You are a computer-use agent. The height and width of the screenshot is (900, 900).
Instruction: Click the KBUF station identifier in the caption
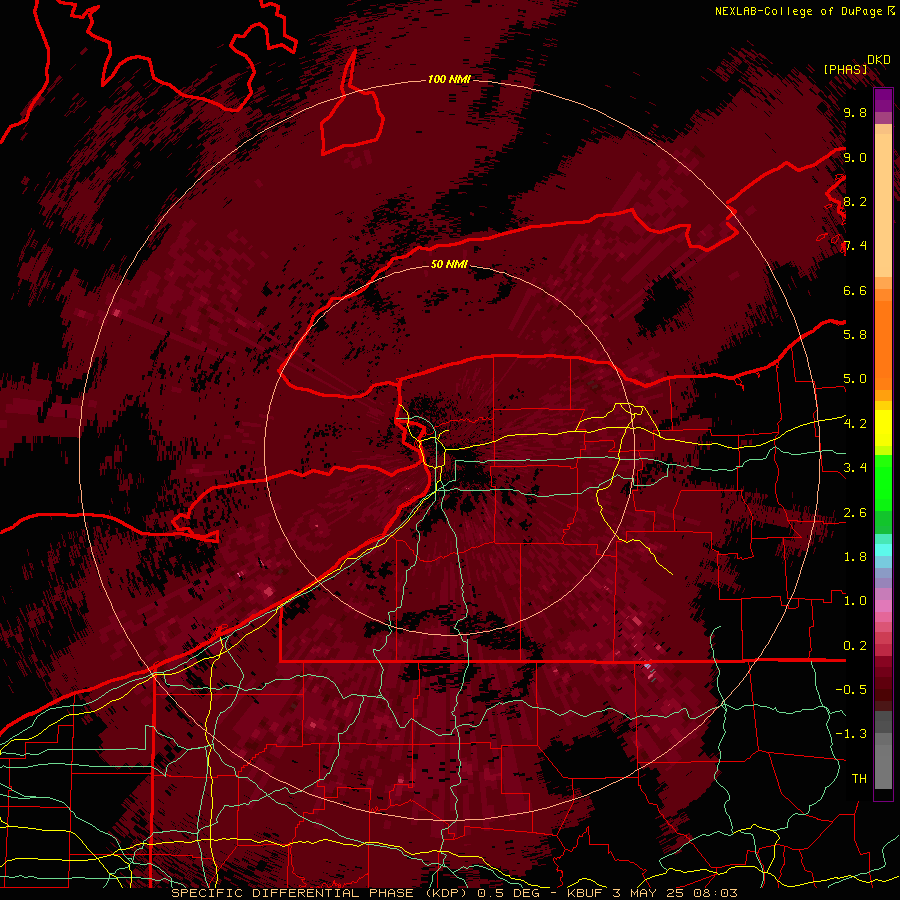585,893
